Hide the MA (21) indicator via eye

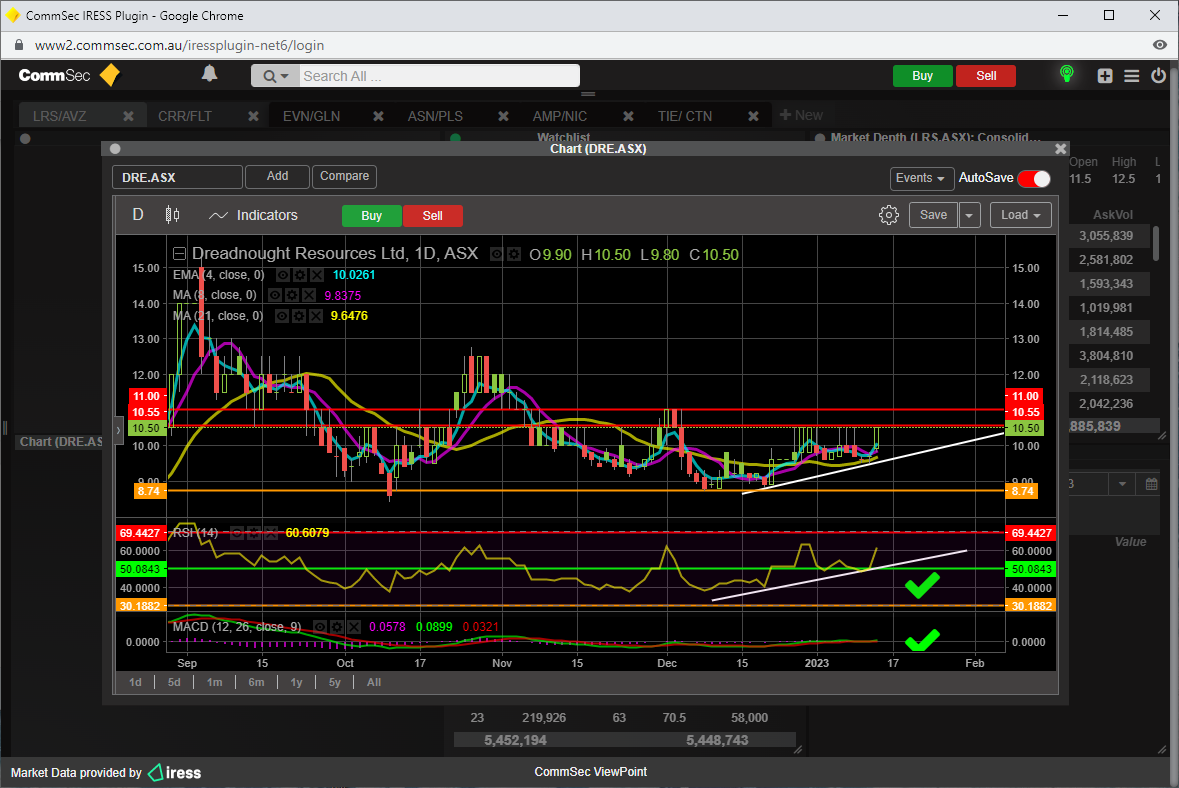(x=282, y=316)
